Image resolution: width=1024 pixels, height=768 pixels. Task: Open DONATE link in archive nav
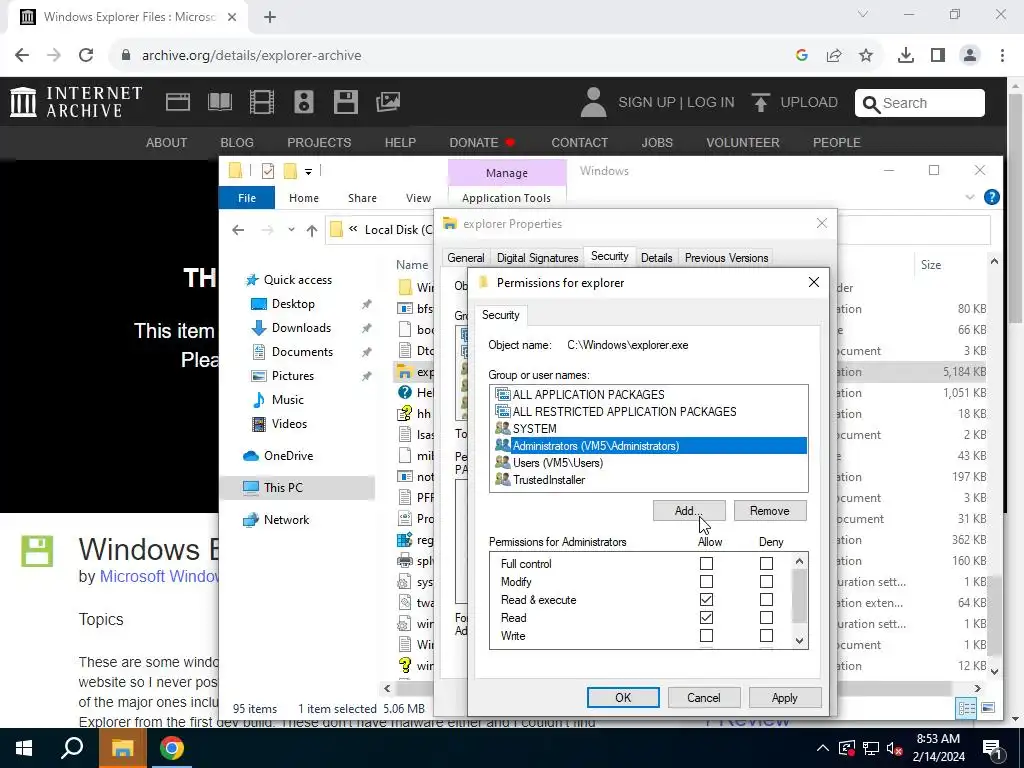[x=482, y=142]
